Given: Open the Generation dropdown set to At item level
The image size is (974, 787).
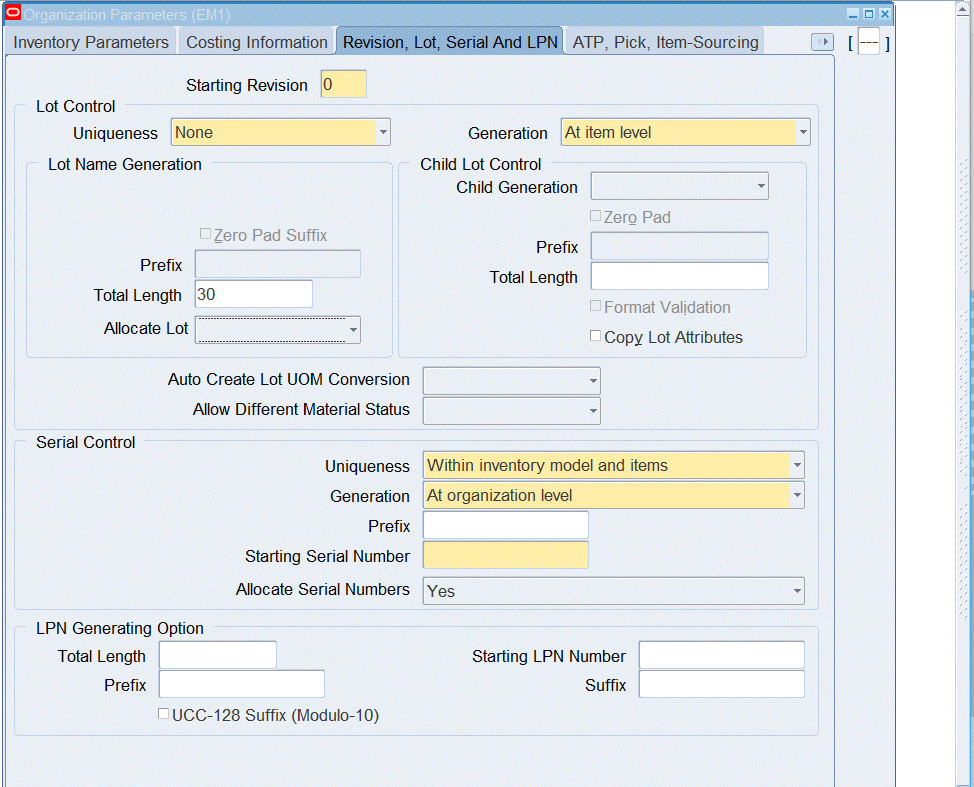Looking at the screenshot, I should pos(801,131).
